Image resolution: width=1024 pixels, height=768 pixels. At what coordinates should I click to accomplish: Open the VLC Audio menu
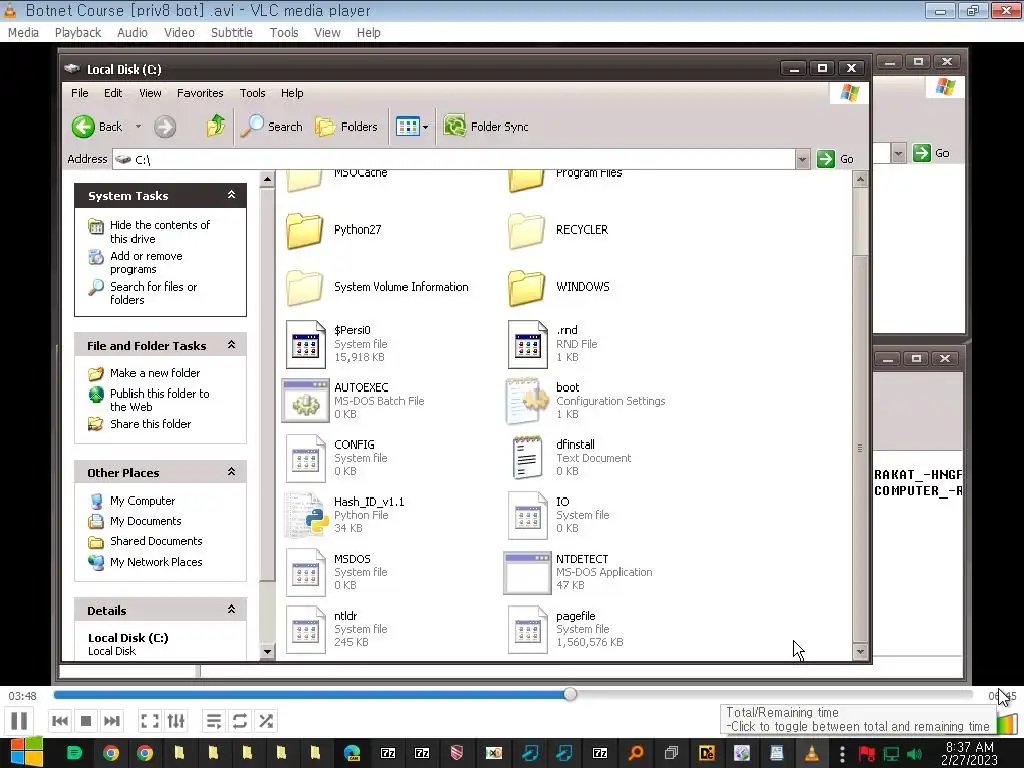[x=132, y=33]
